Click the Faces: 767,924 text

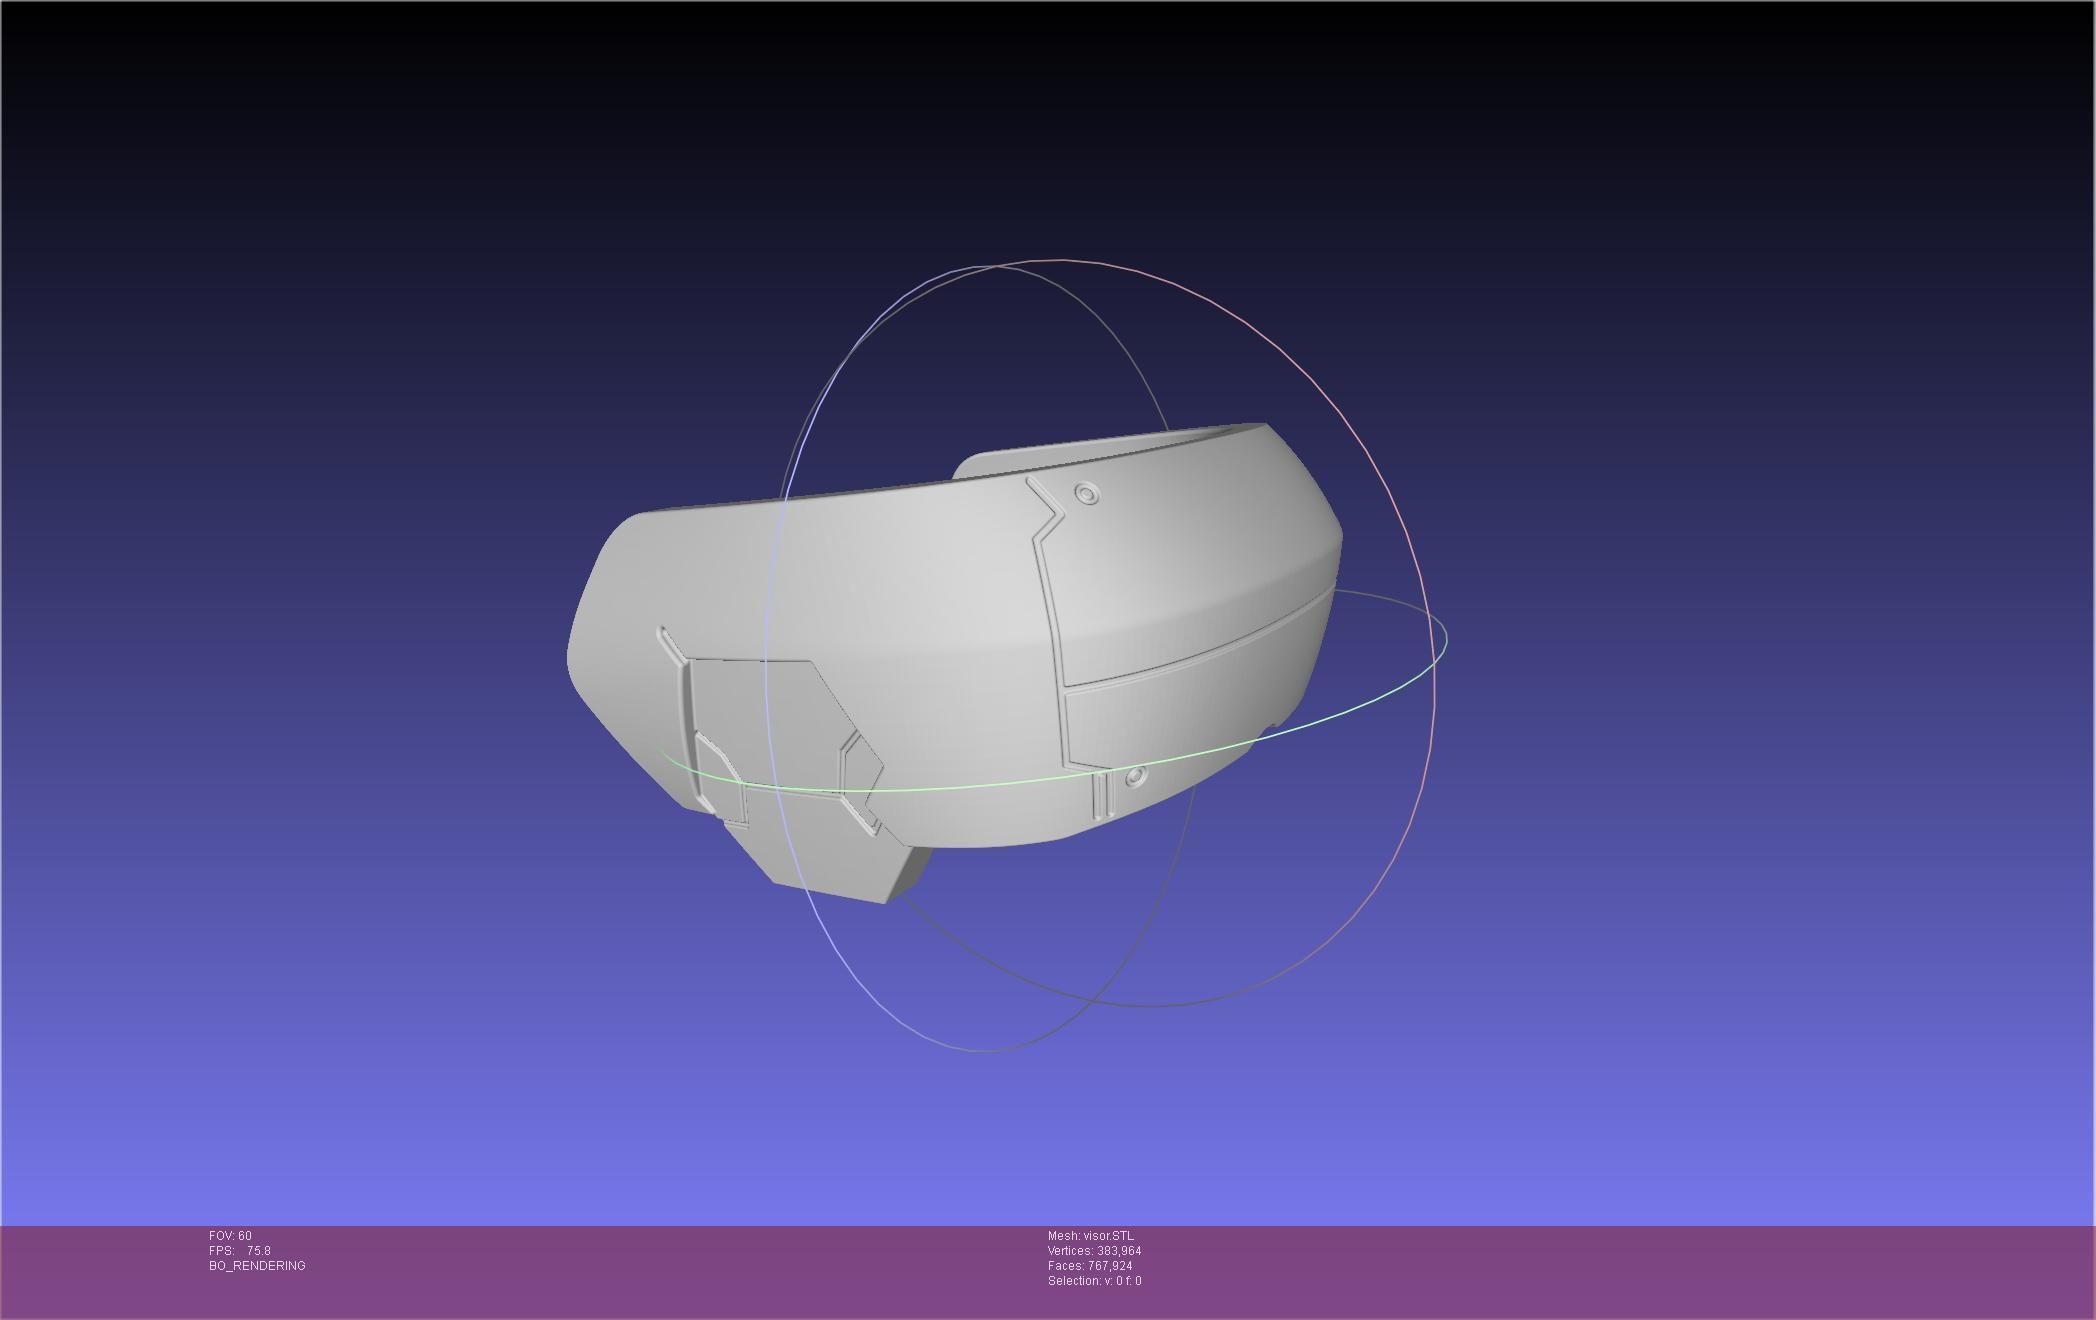point(1090,1266)
